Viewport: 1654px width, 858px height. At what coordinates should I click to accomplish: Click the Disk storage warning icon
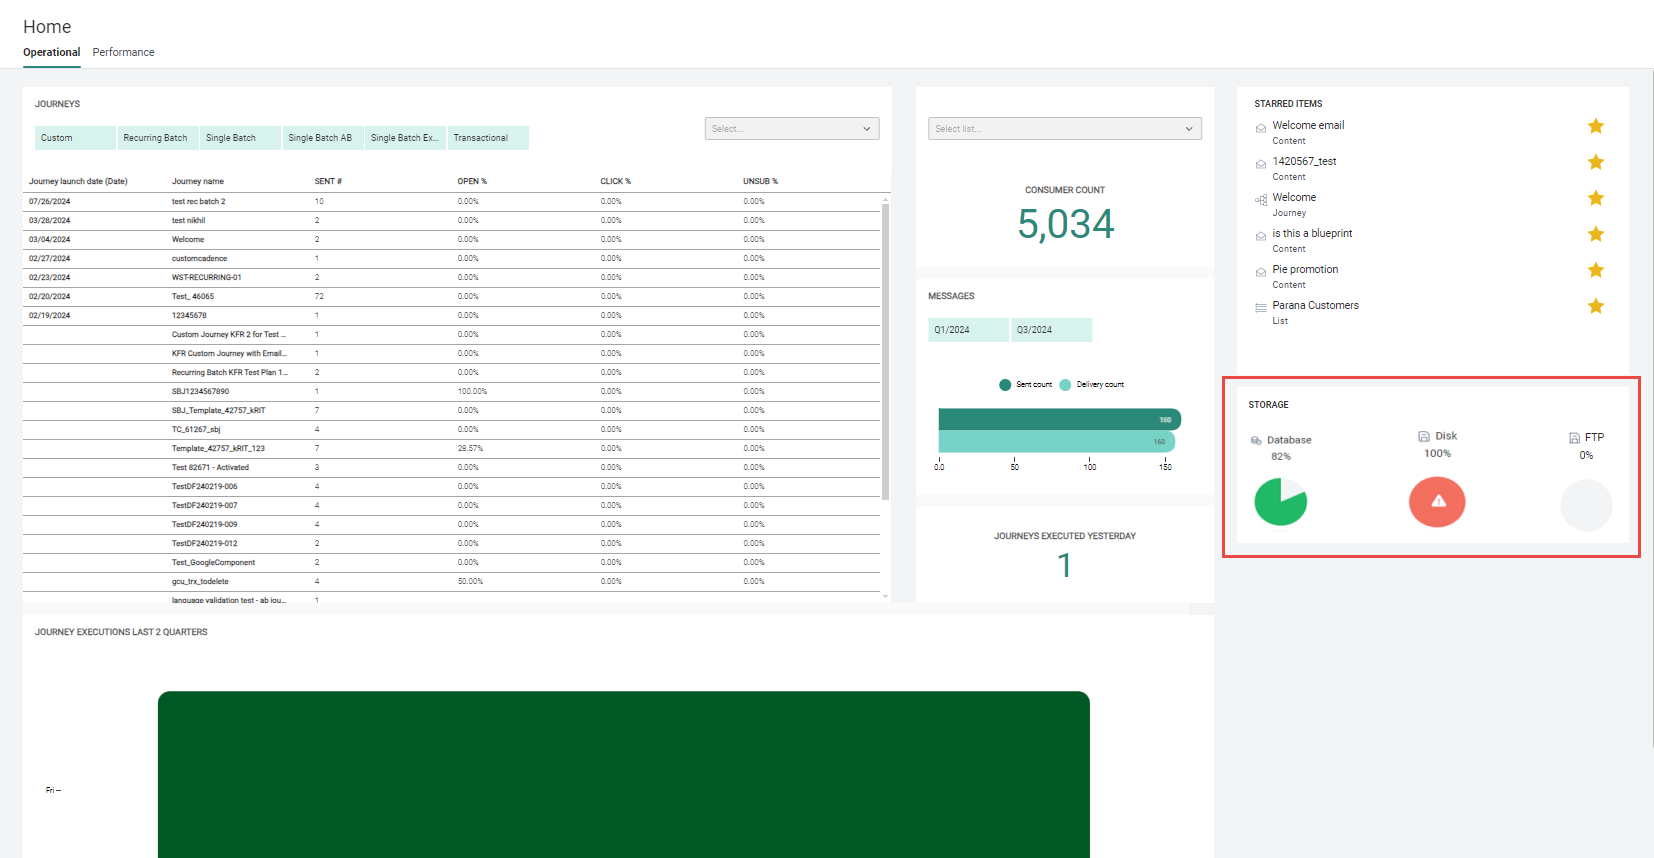(x=1437, y=502)
